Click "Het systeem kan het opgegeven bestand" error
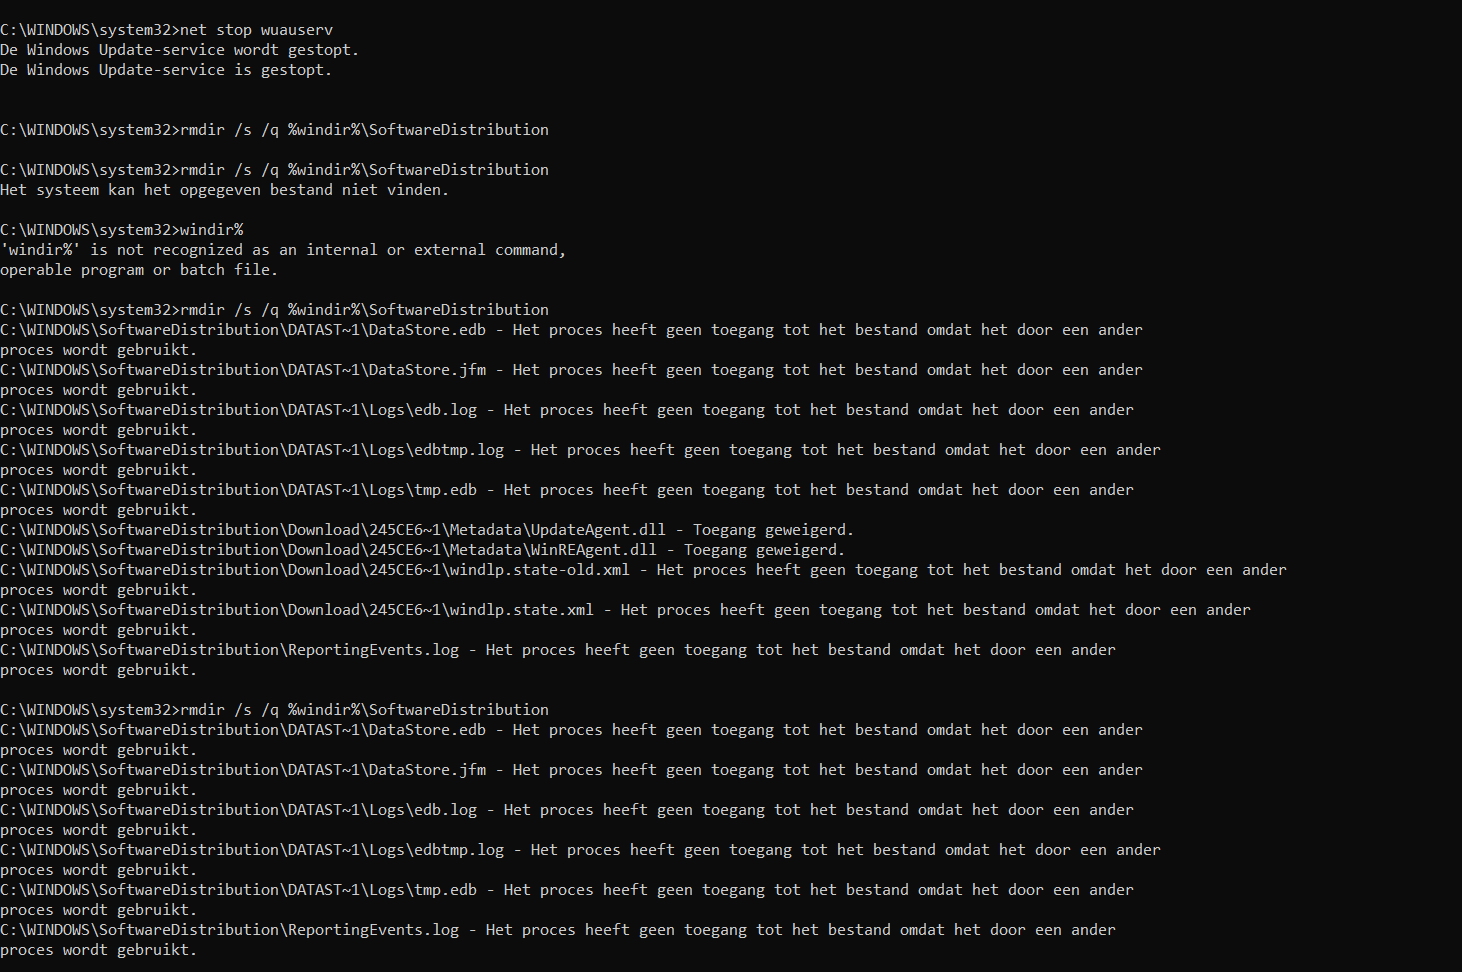The image size is (1462, 972). (166, 190)
